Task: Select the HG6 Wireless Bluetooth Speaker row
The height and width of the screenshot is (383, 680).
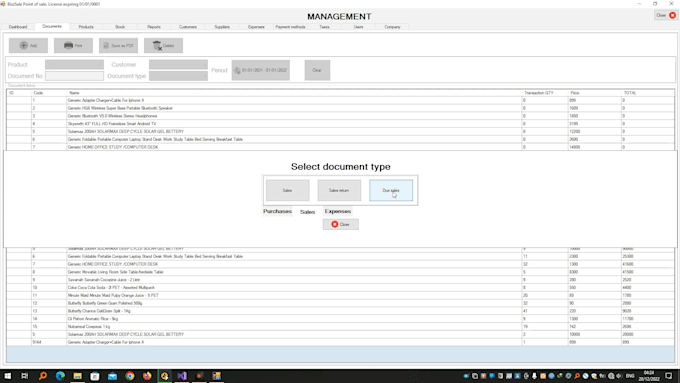Action: 340,108
